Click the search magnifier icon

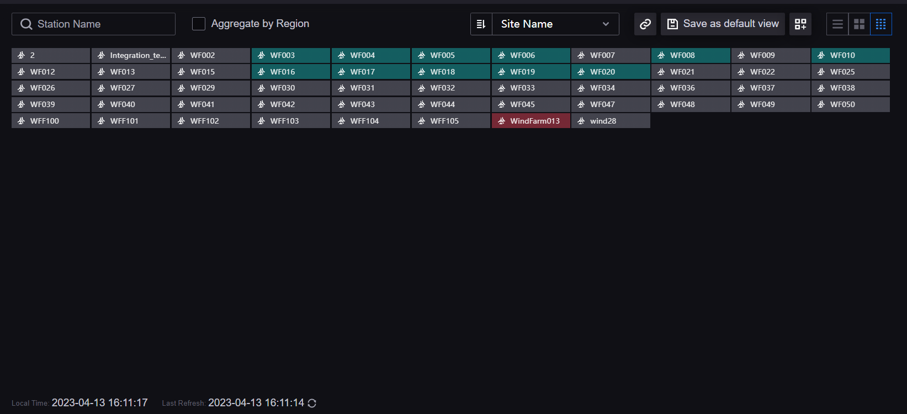pos(26,24)
